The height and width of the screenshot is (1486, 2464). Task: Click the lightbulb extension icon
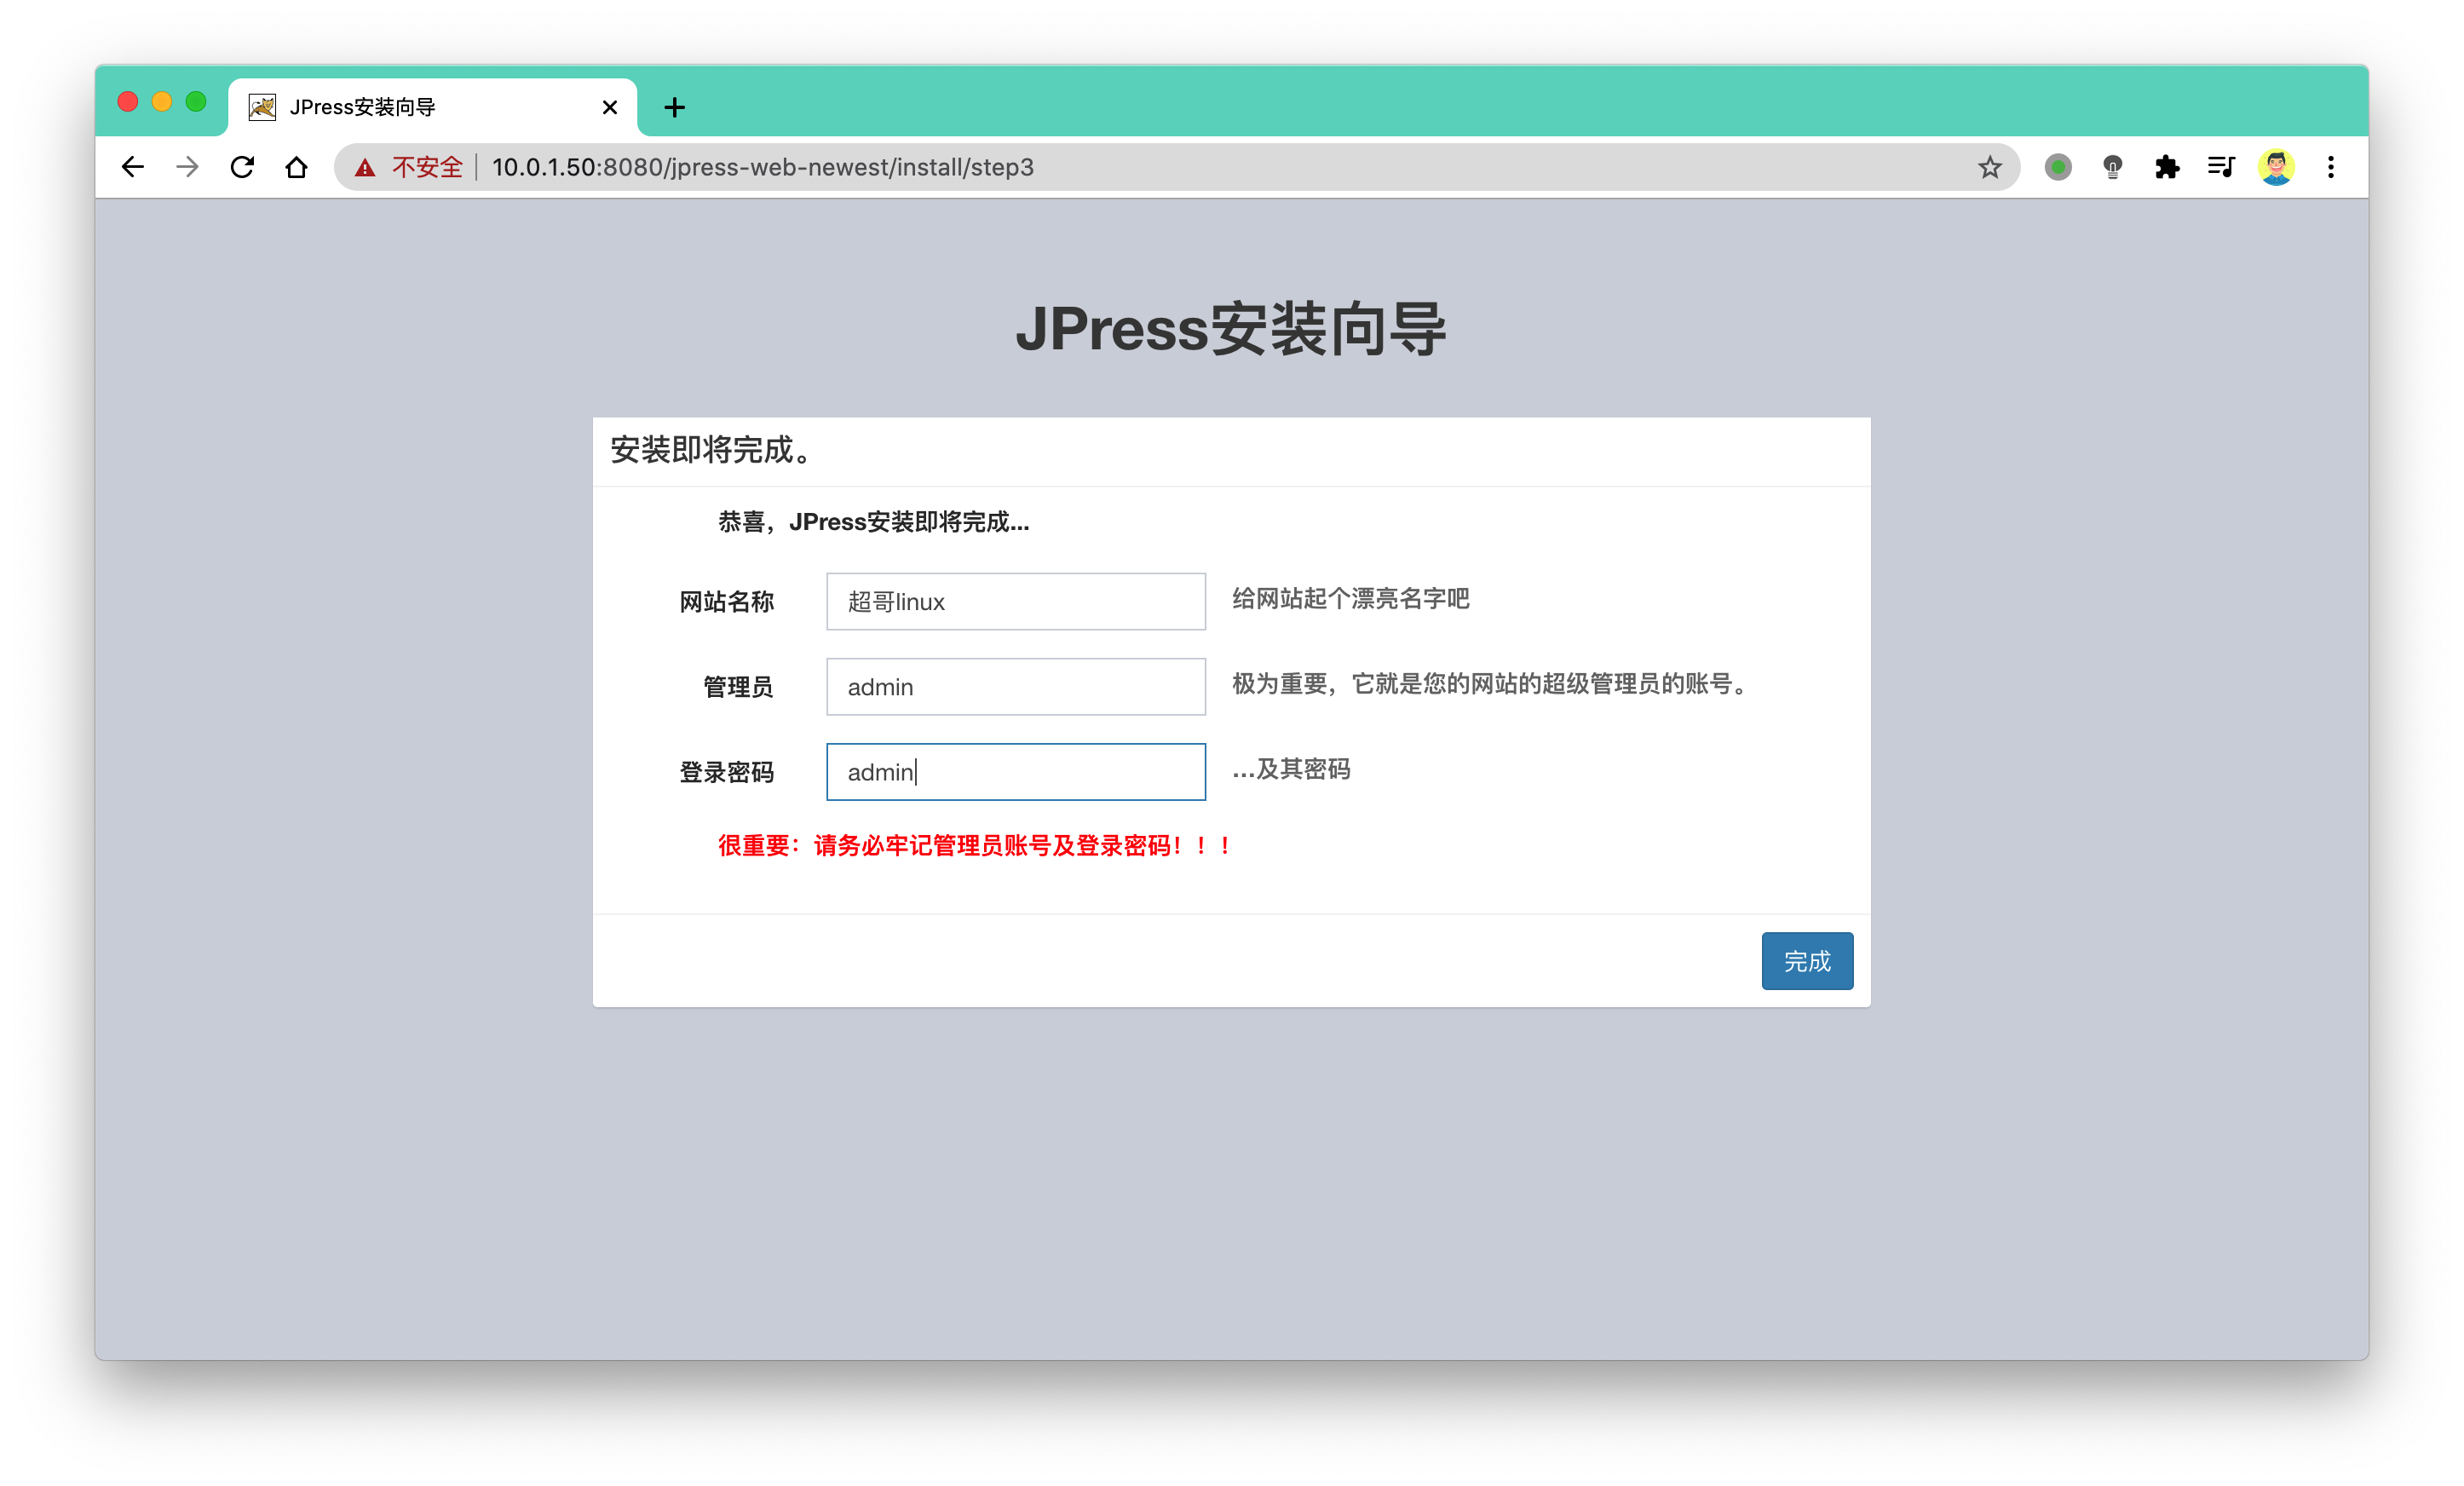pos(2112,167)
